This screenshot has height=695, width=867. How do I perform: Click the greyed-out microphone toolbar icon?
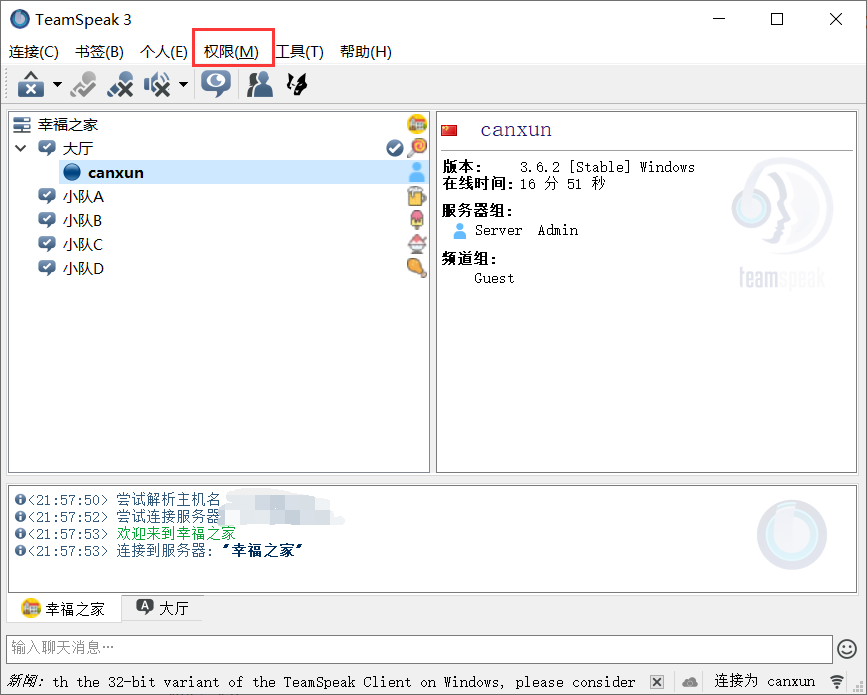[83, 84]
